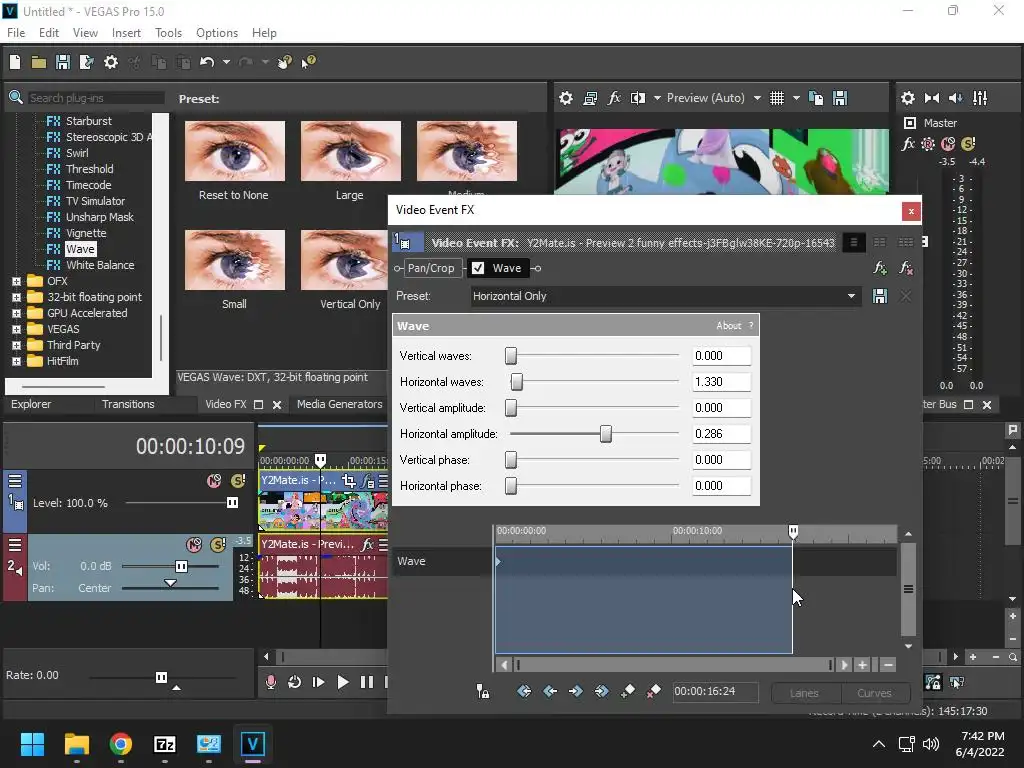1024x768 pixels.
Task: Click the Undo arrow icon
Action: 207,62
